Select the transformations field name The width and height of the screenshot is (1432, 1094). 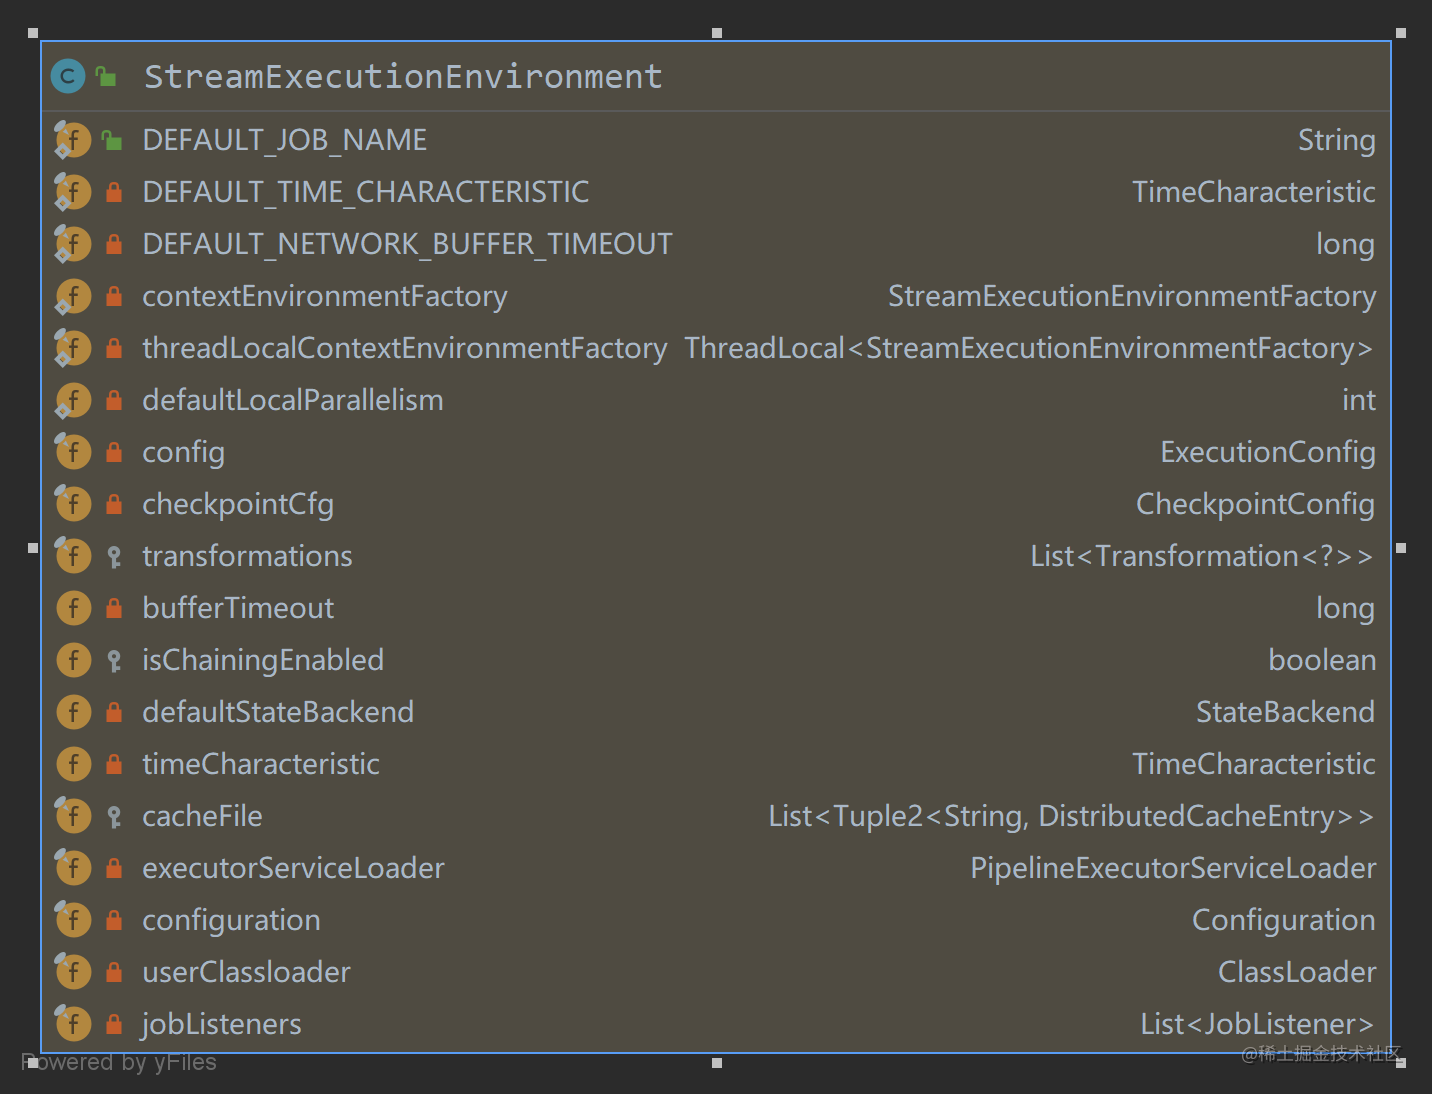[247, 556]
